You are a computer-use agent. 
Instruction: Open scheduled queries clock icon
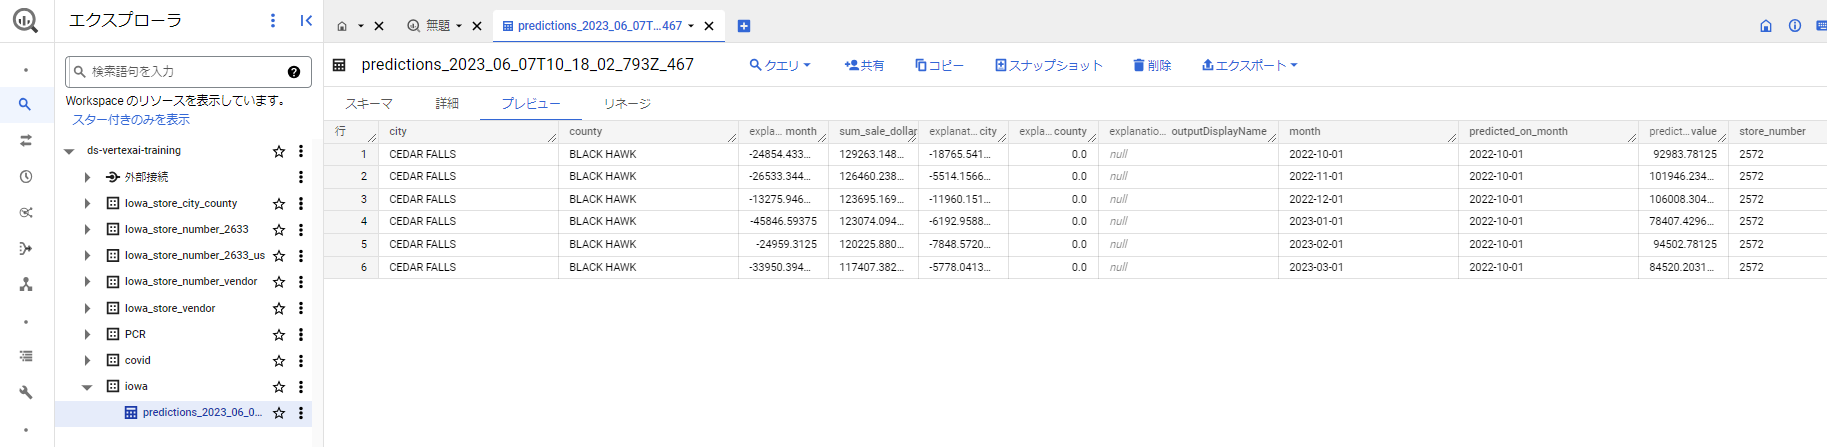click(x=25, y=176)
